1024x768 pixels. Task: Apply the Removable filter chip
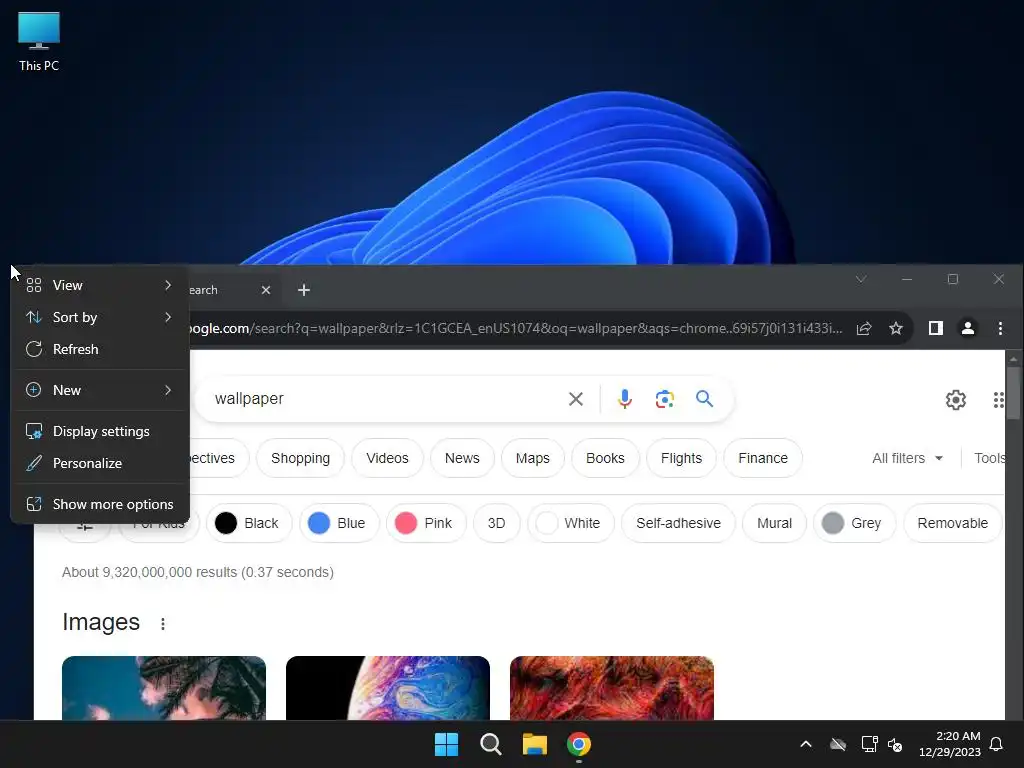click(x=952, y=523)
